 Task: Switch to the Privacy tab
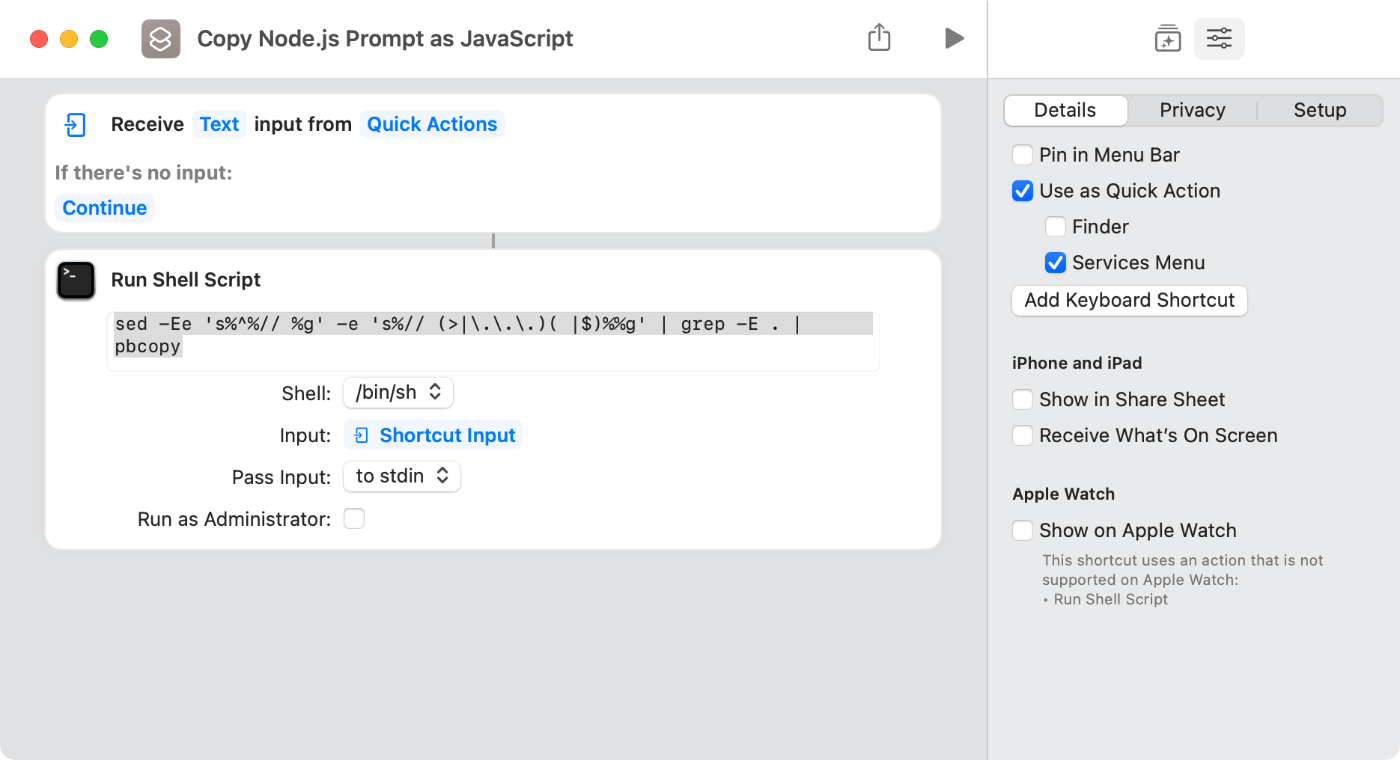tap(1192, 110)
